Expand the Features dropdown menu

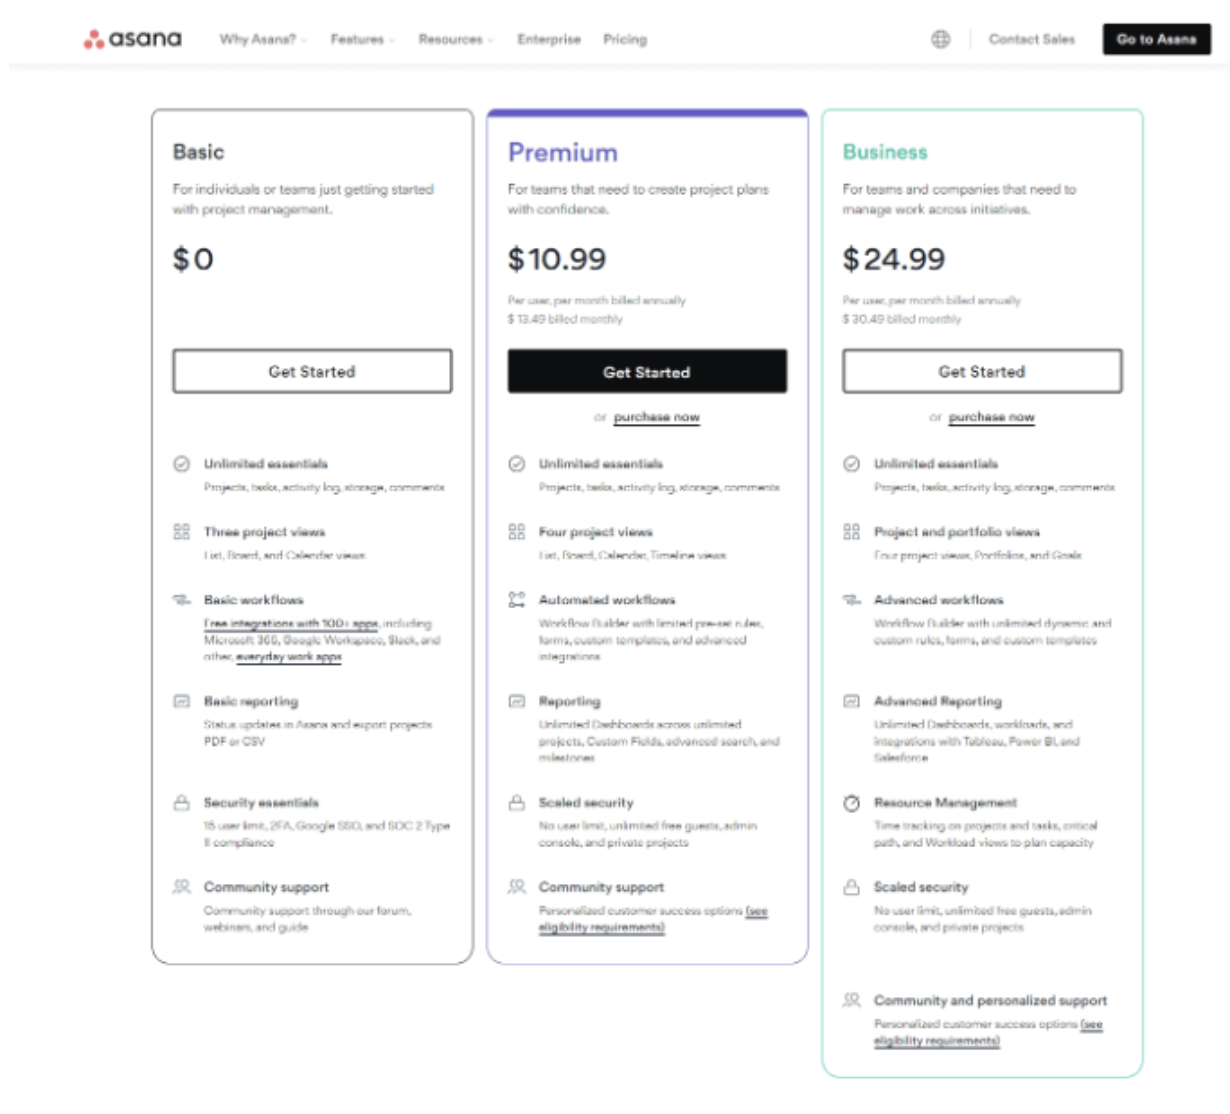[x=362, y=39]
